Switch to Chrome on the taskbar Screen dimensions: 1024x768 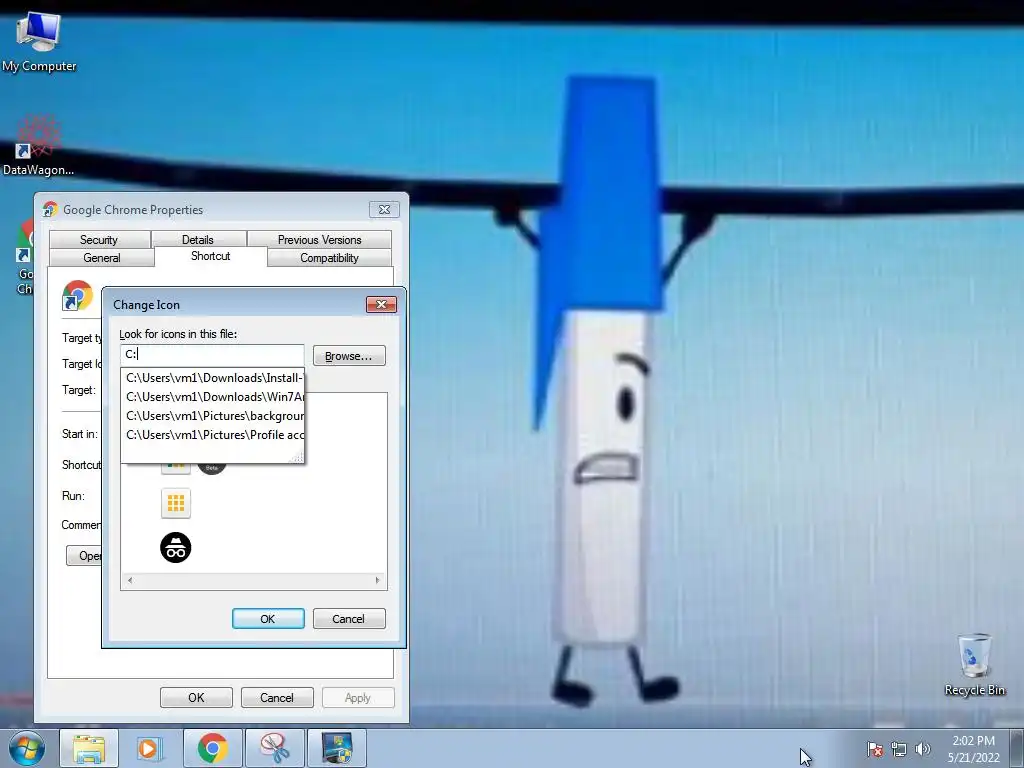(x=212, y=748)
